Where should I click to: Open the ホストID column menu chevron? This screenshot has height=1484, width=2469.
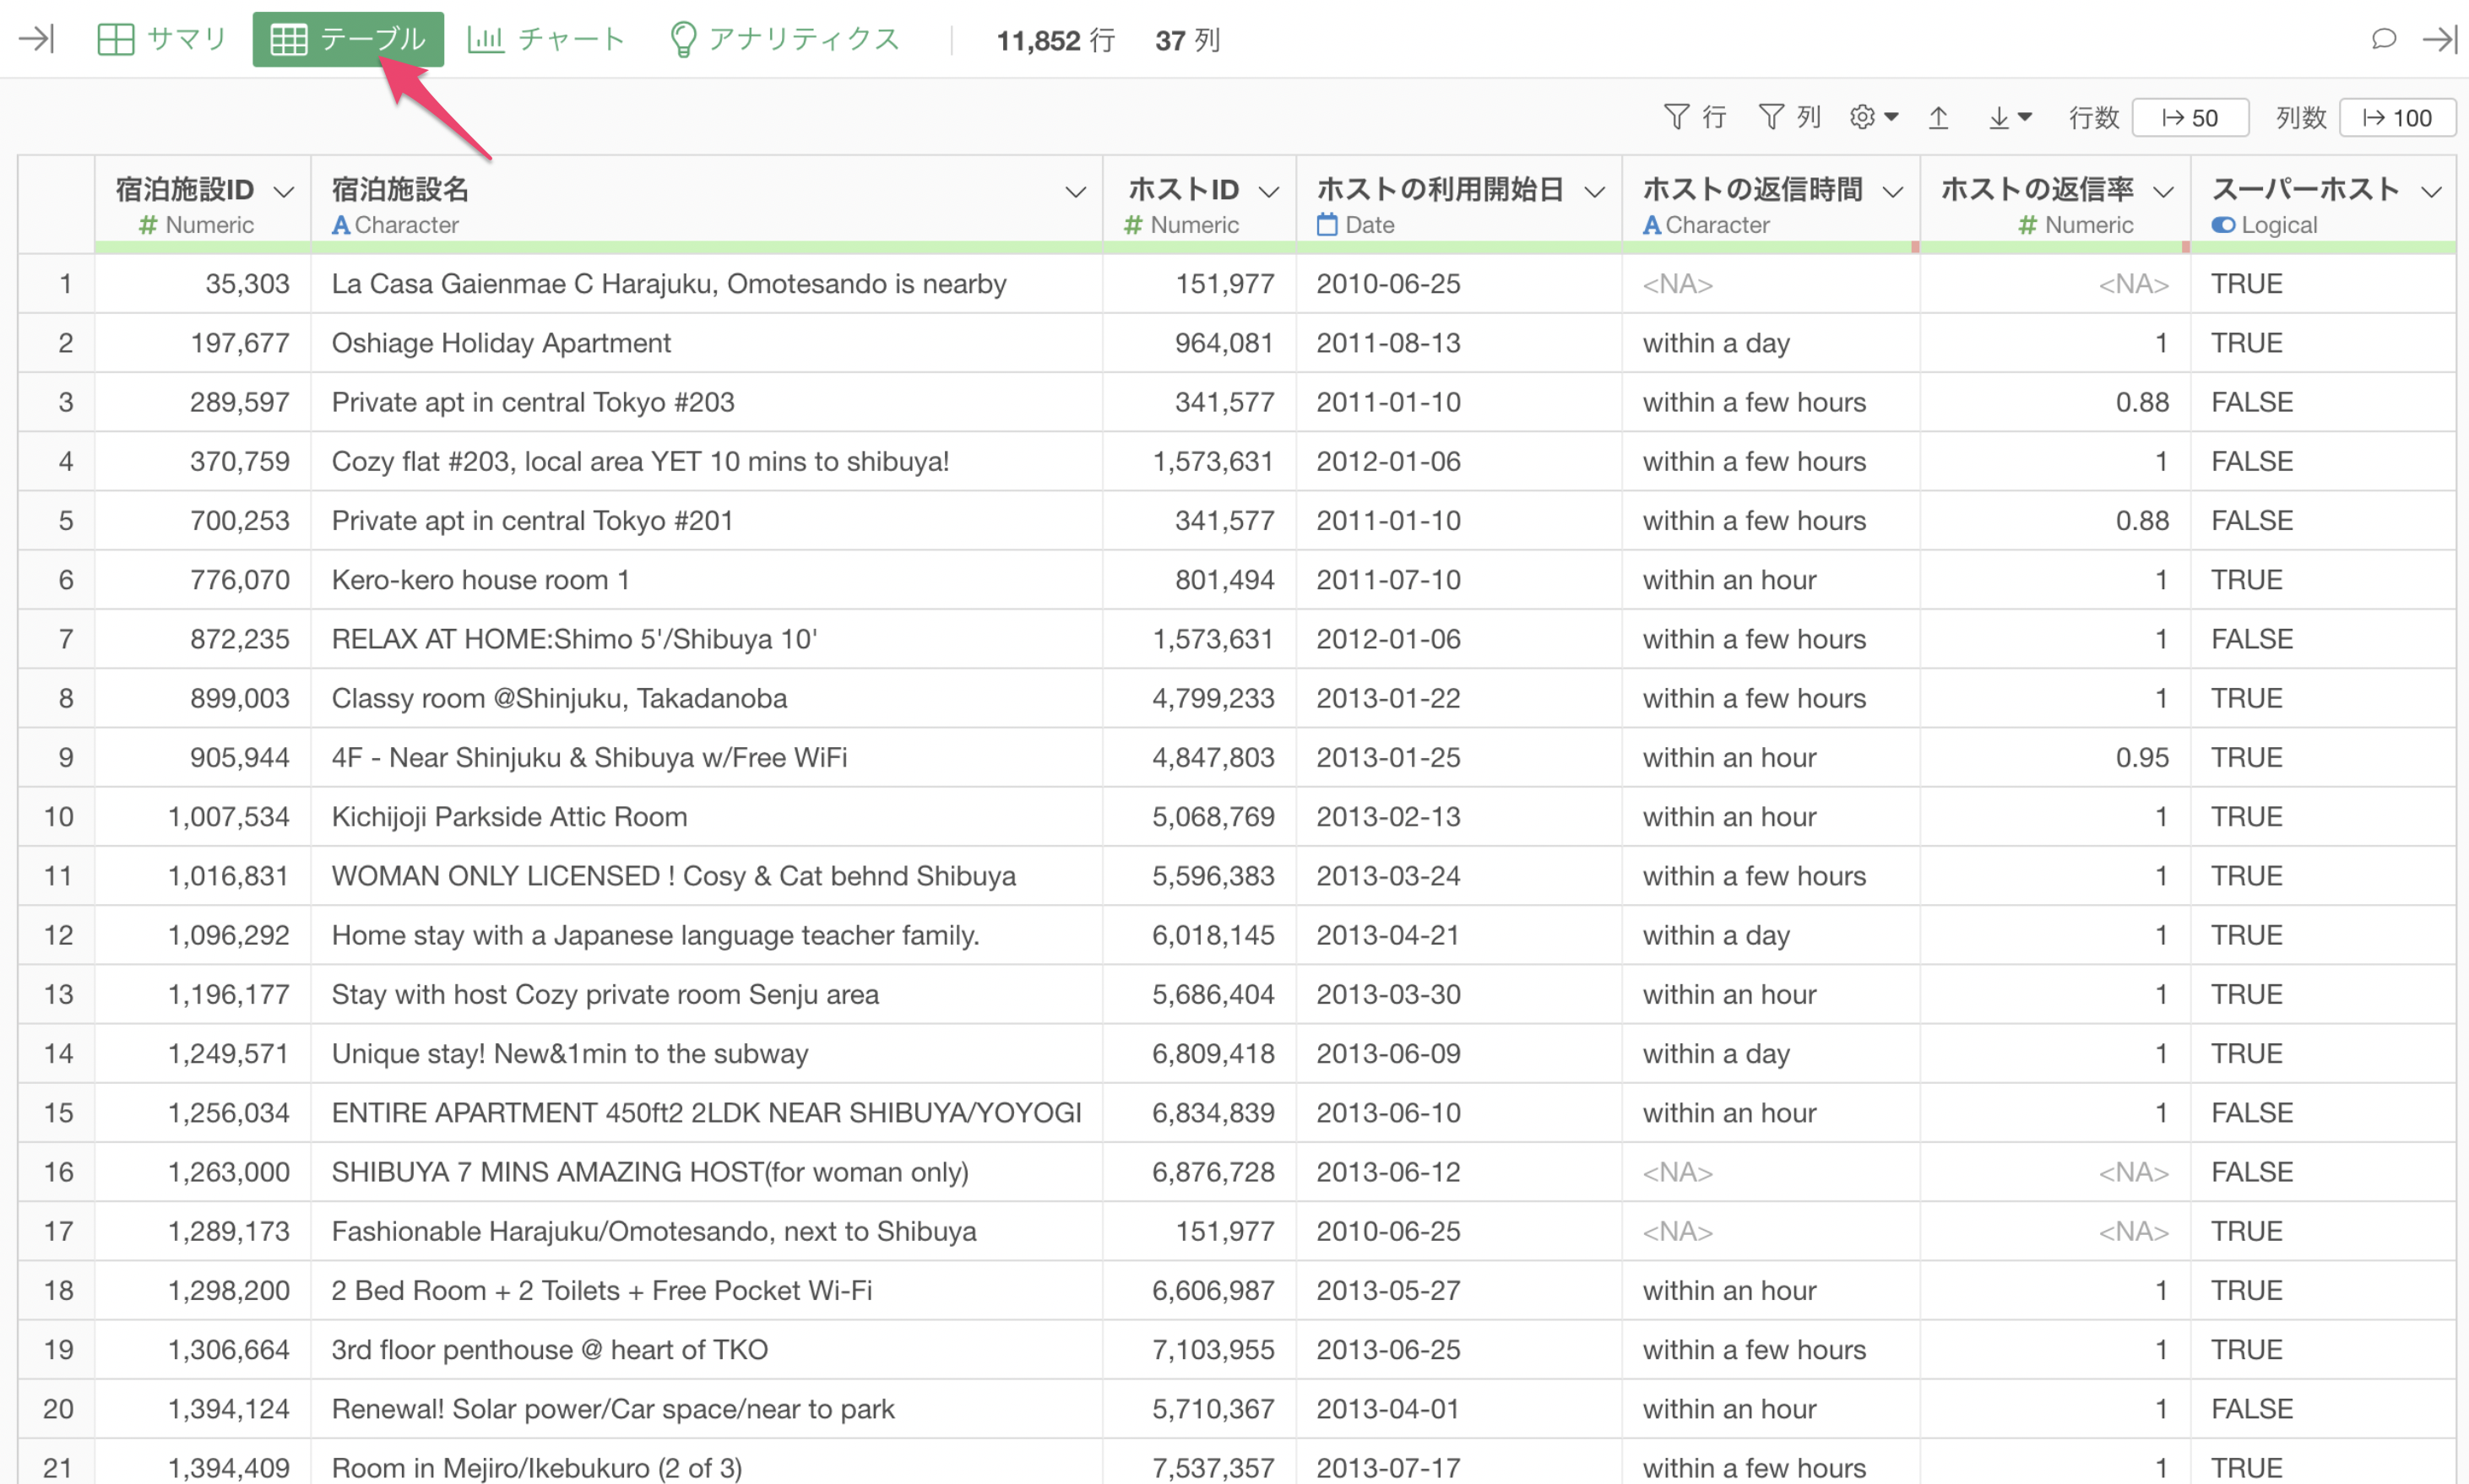(x=1268, y=191)
